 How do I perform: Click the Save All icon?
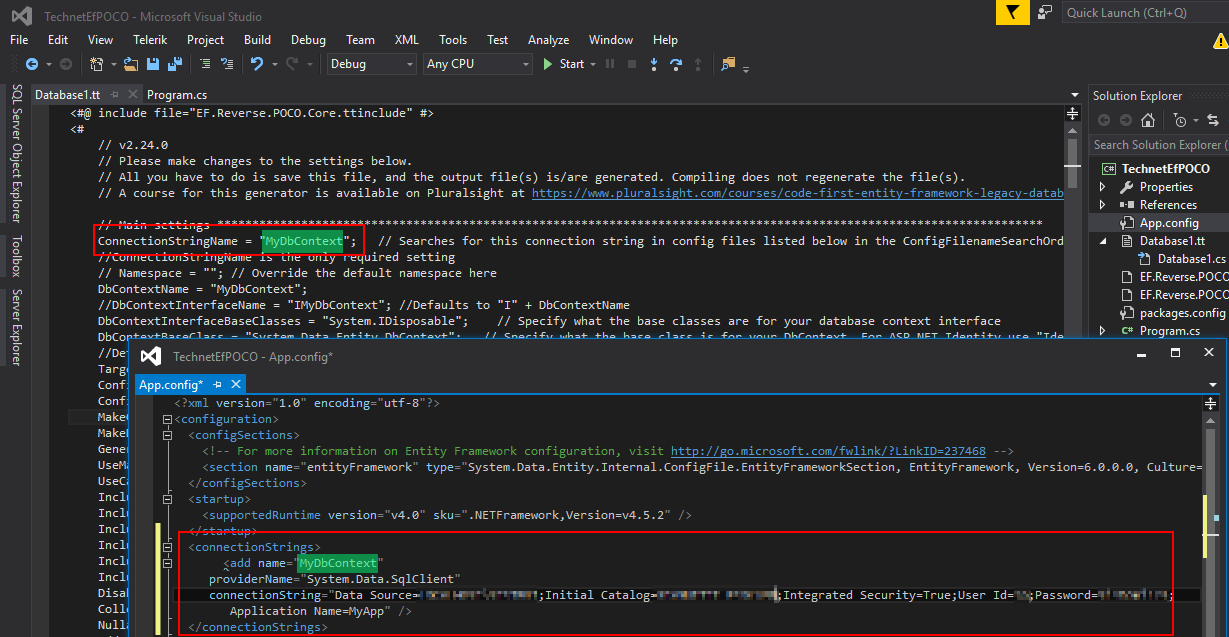tap(174, 64)
